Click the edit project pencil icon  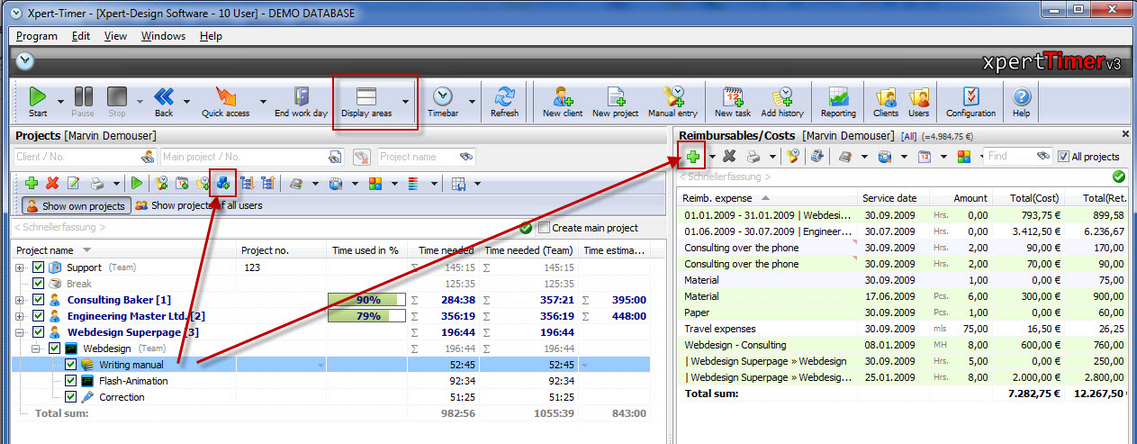point(73,184)
